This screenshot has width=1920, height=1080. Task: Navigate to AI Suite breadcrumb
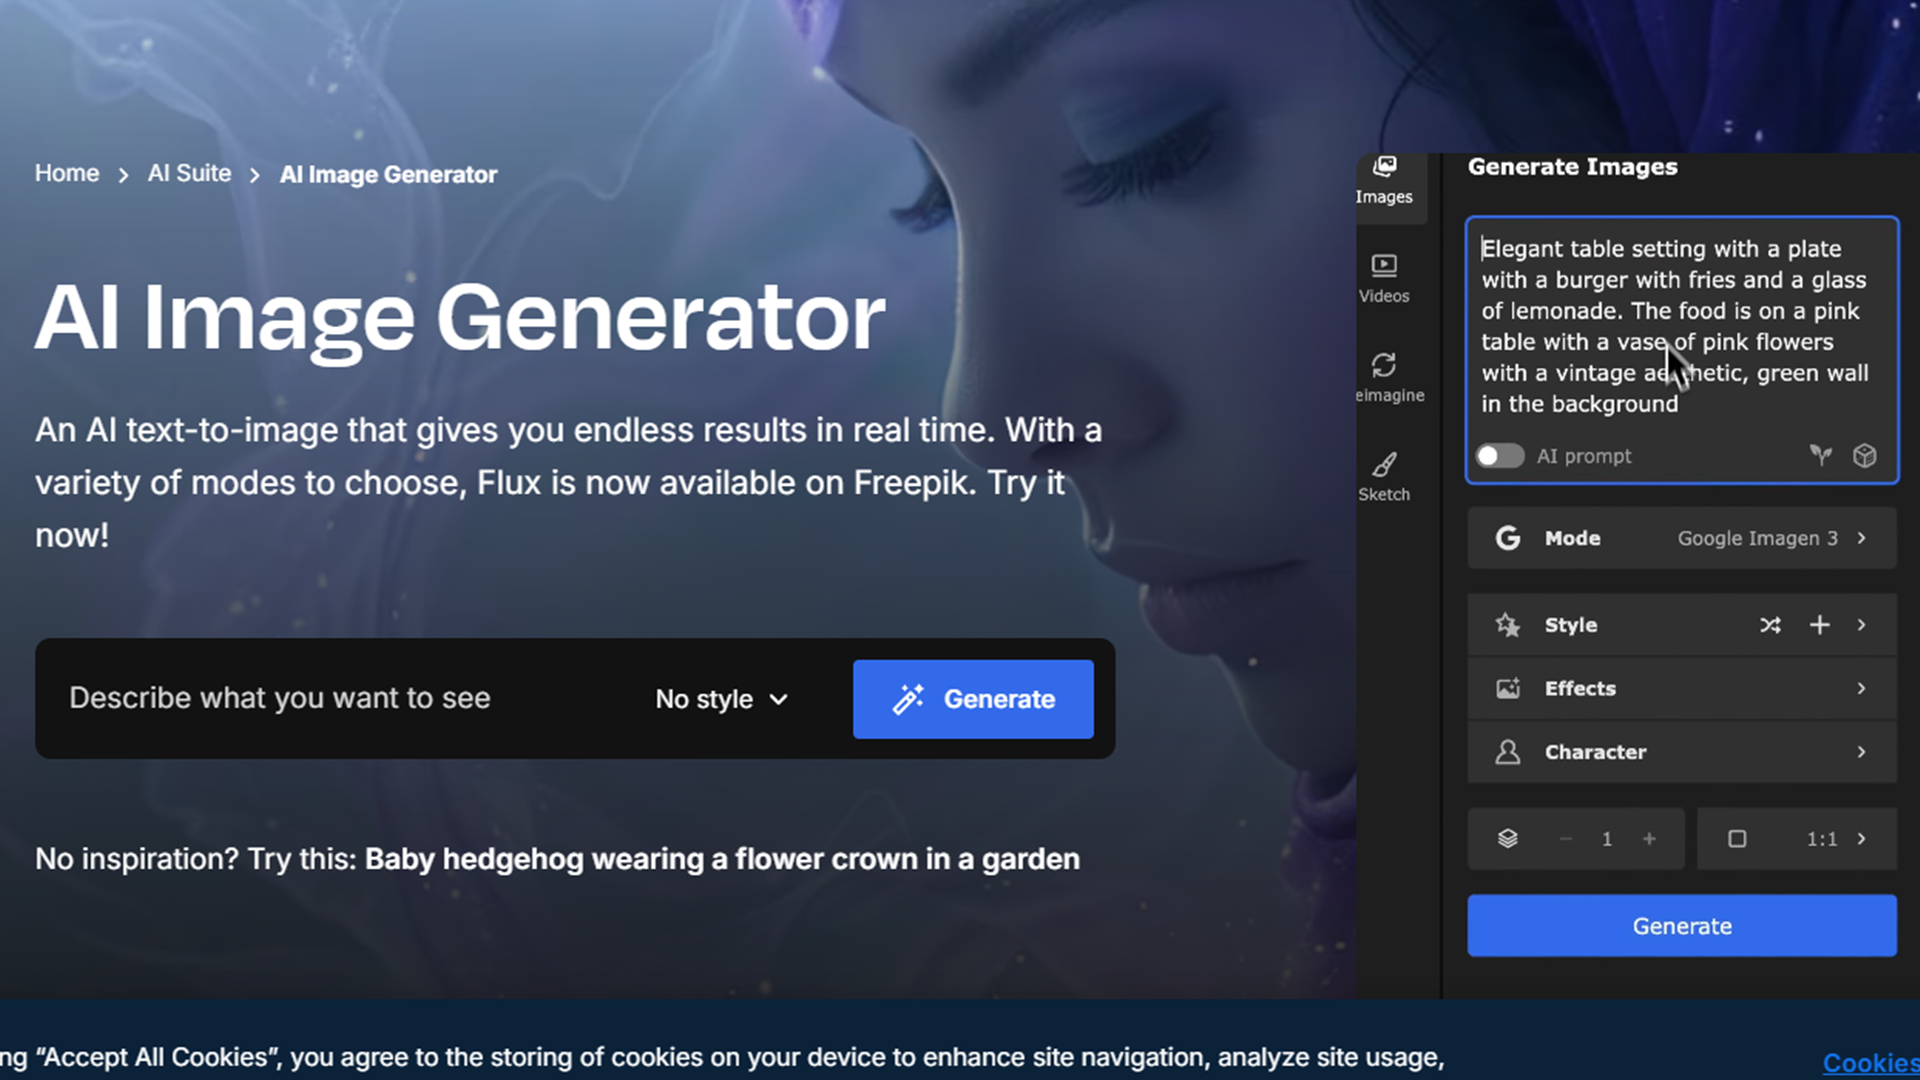point(189,173)
